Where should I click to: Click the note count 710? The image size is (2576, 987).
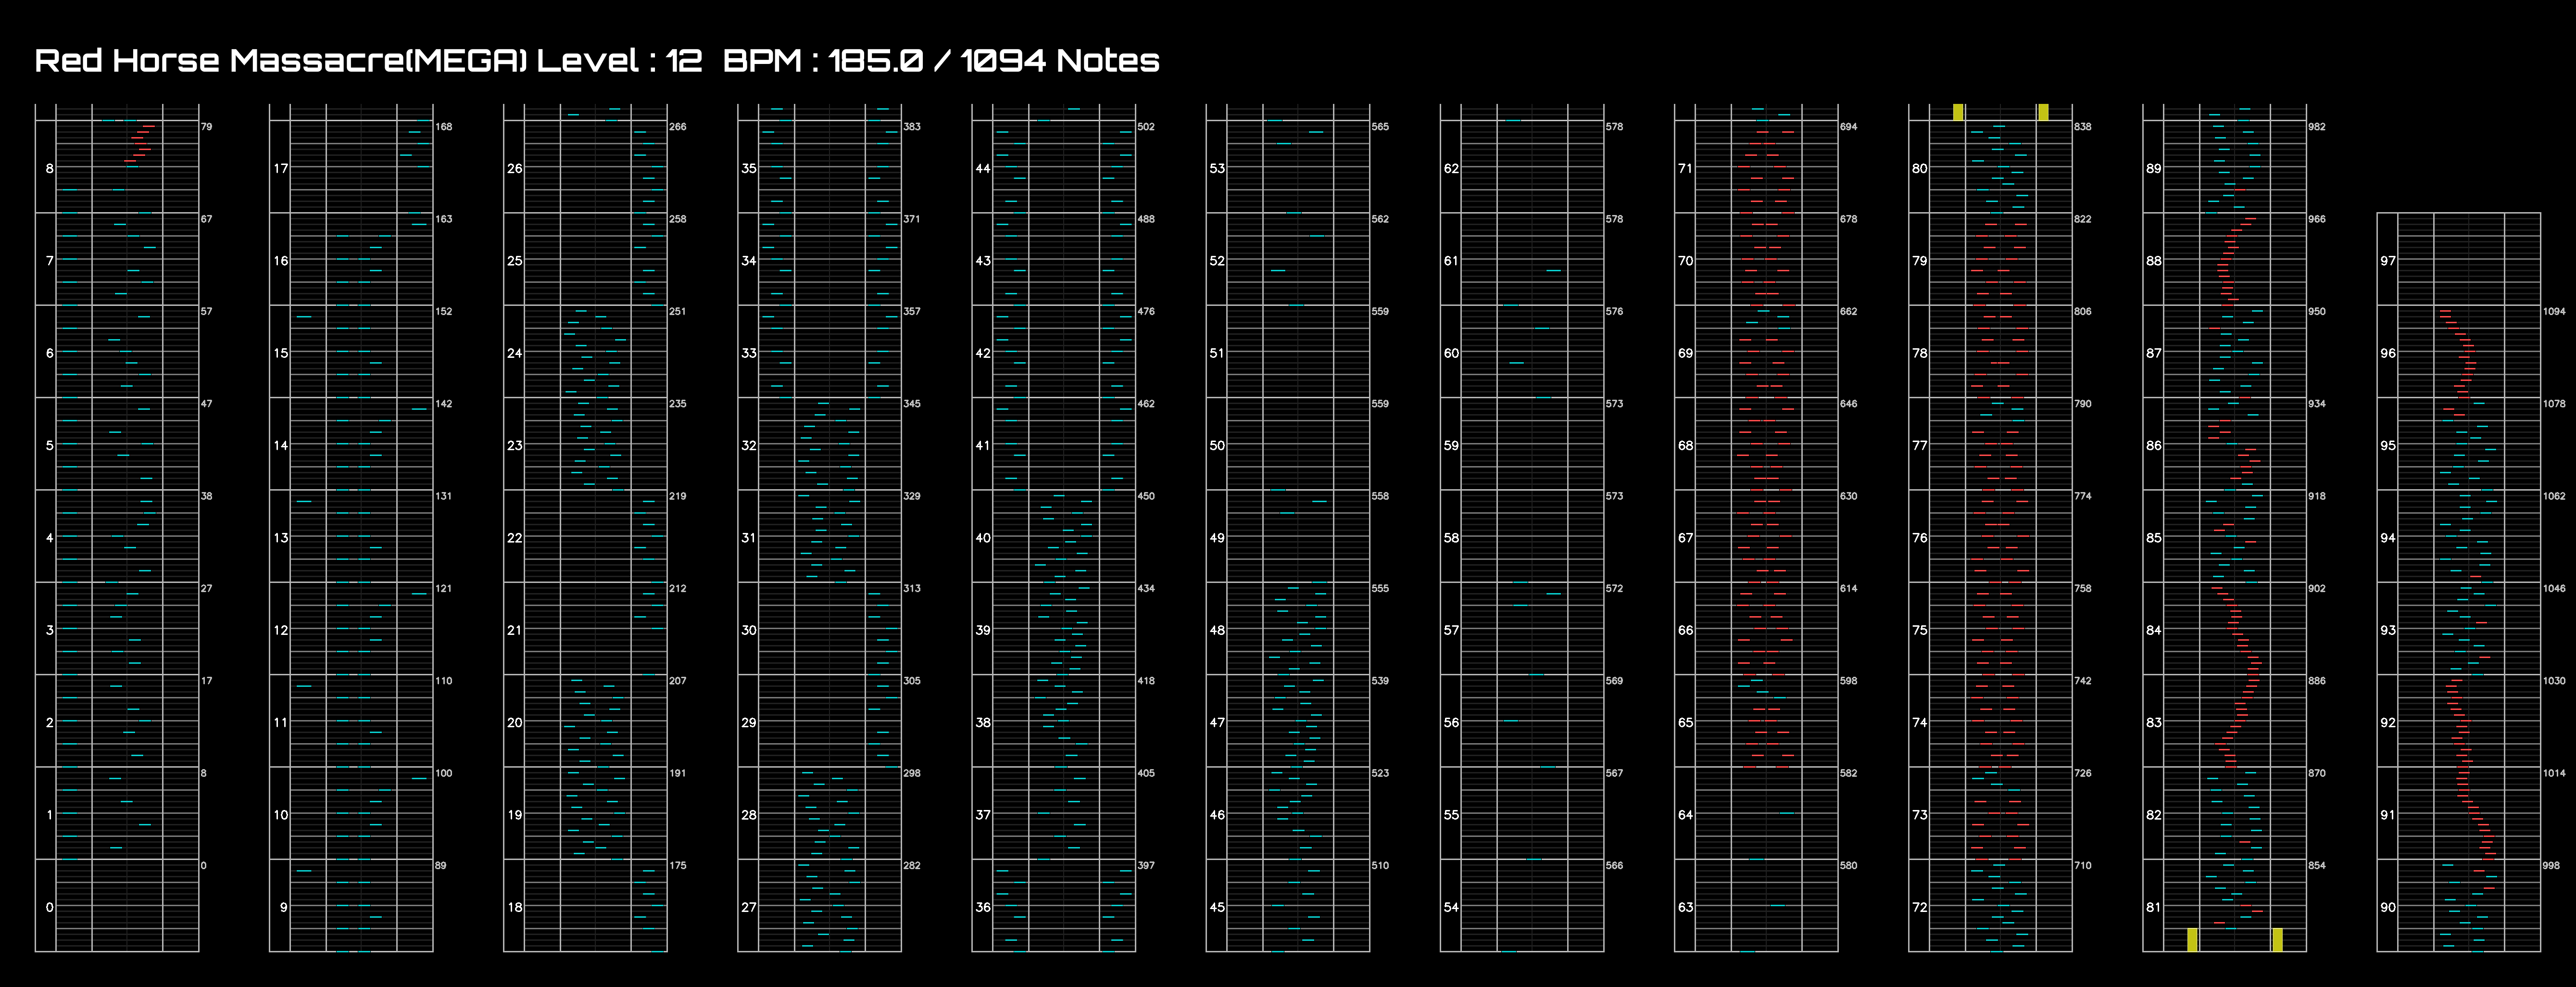(2082, 865)
